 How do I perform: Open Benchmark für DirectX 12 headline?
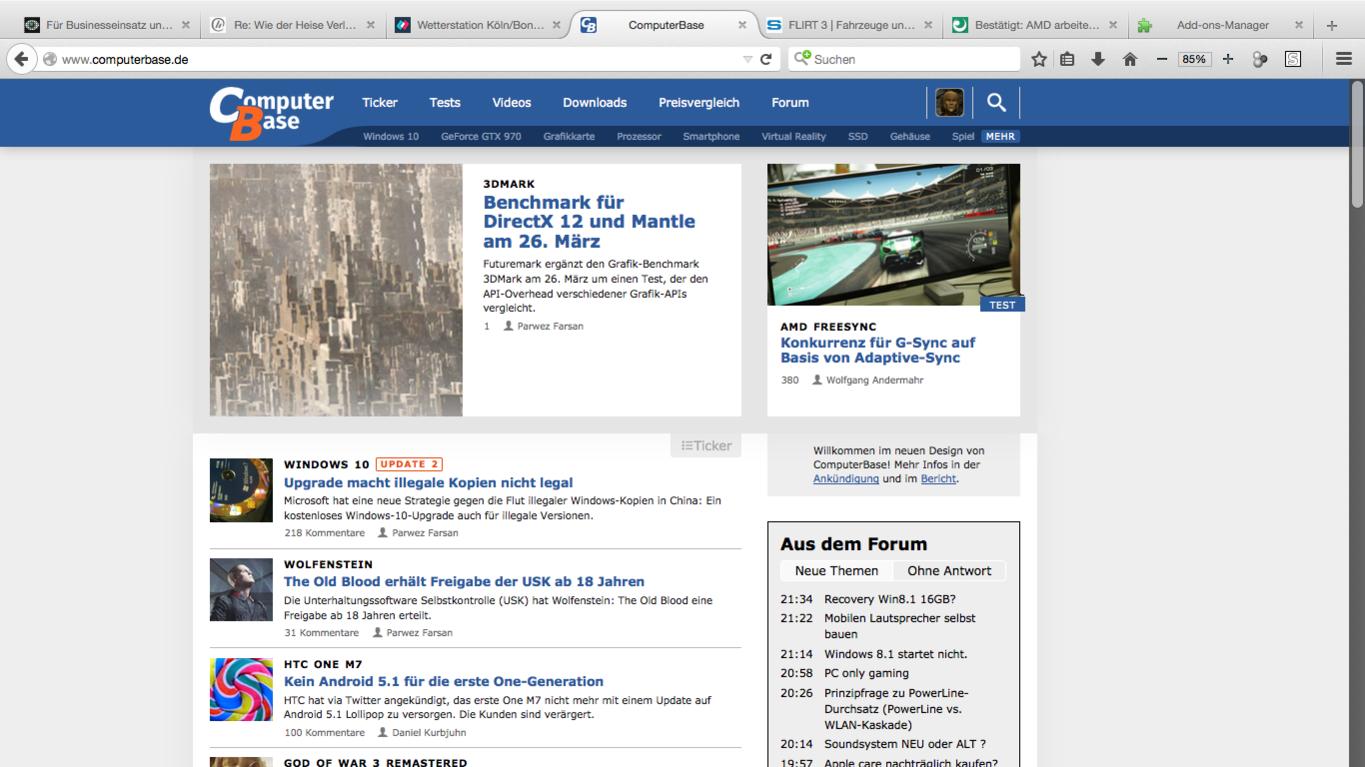coord(588,221)
